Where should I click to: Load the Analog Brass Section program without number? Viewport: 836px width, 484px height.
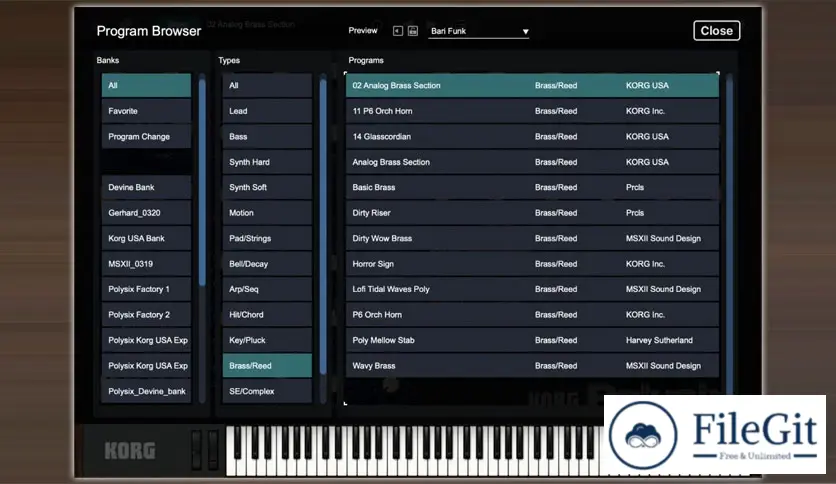click(x=532, y=162)
